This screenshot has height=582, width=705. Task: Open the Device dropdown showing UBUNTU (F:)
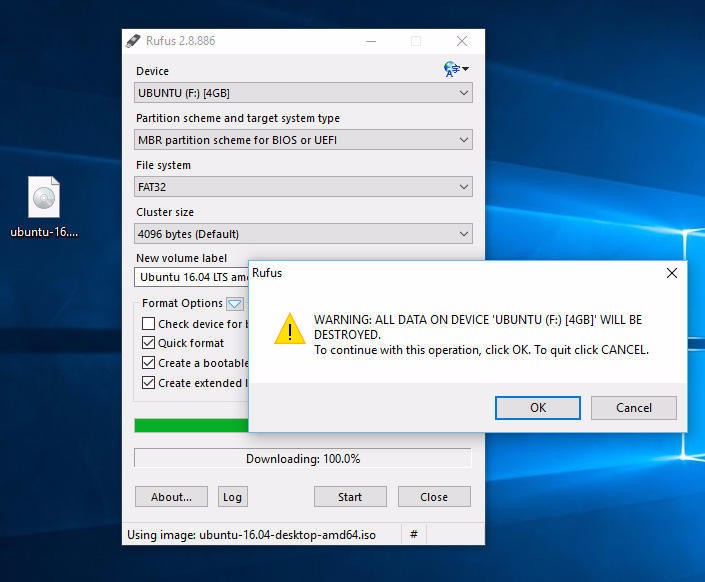click(303, 93)
